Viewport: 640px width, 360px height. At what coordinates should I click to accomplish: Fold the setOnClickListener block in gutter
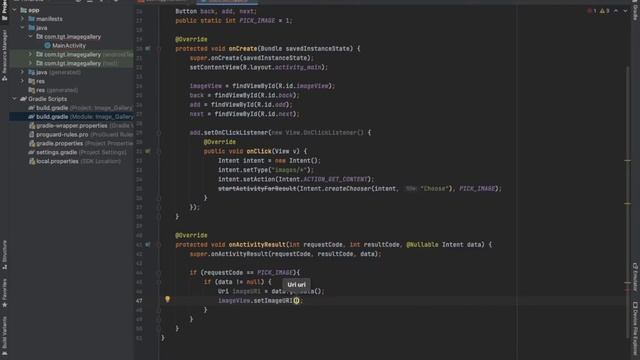tap(159, 133)
